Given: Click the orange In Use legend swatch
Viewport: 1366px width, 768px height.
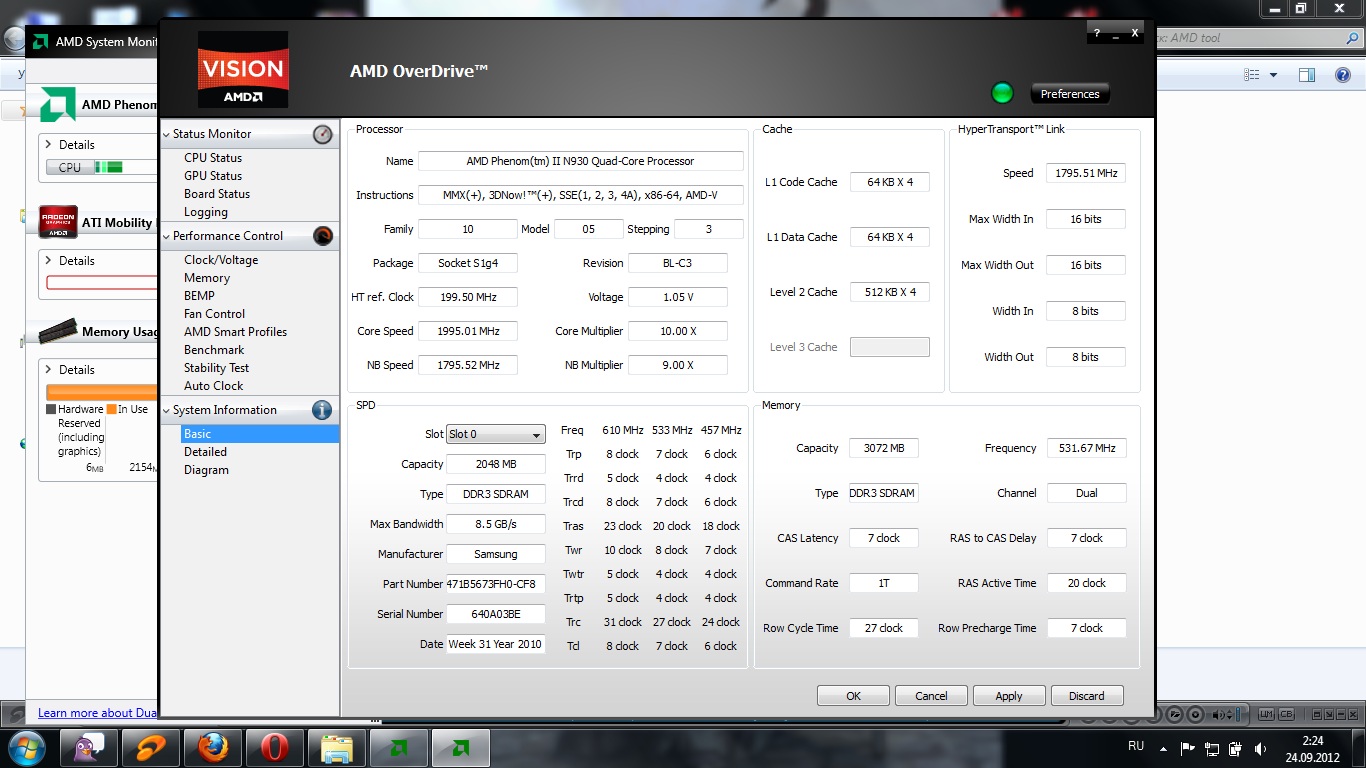Looking at the screenshot, I should (111, 409).
